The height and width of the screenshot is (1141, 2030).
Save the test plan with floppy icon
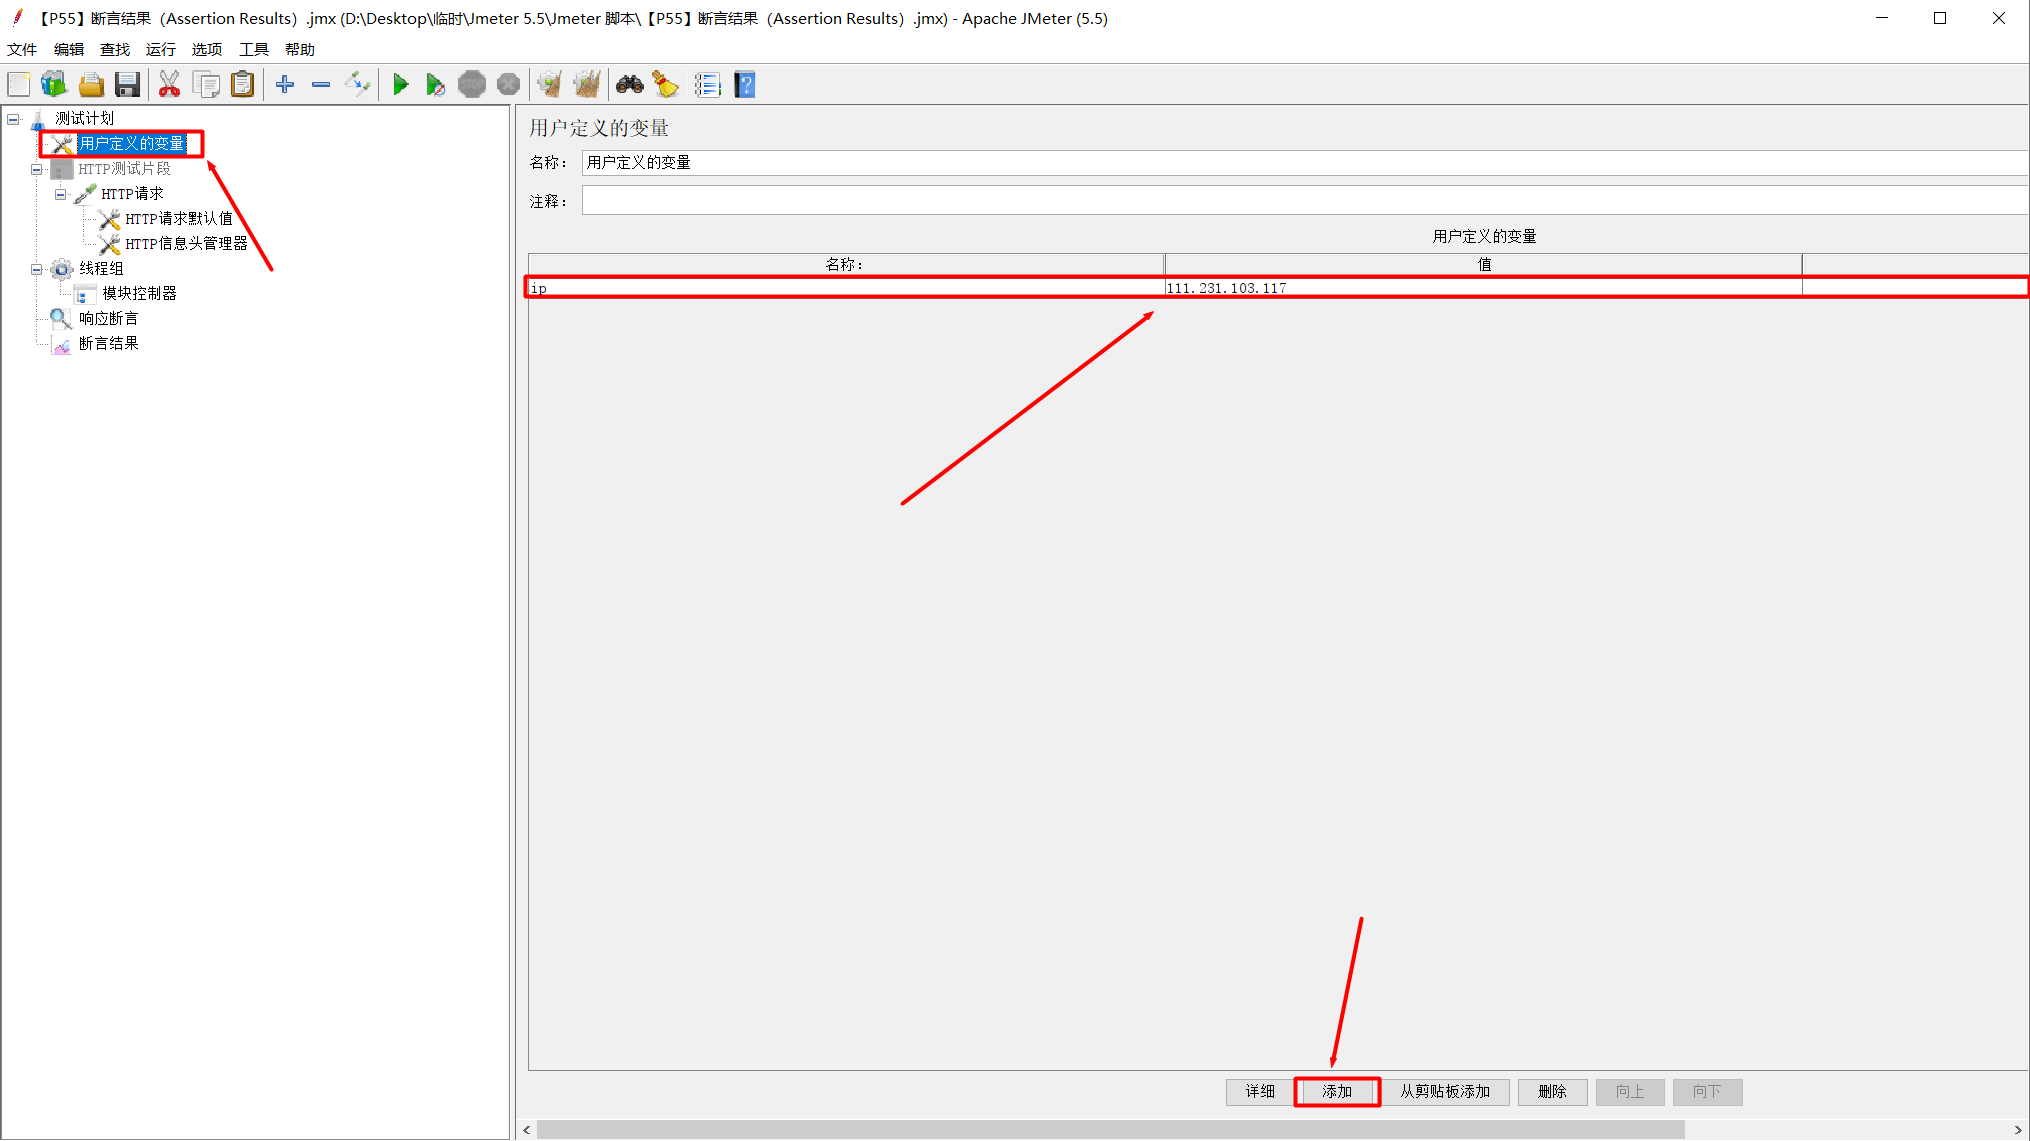[127, 85]
